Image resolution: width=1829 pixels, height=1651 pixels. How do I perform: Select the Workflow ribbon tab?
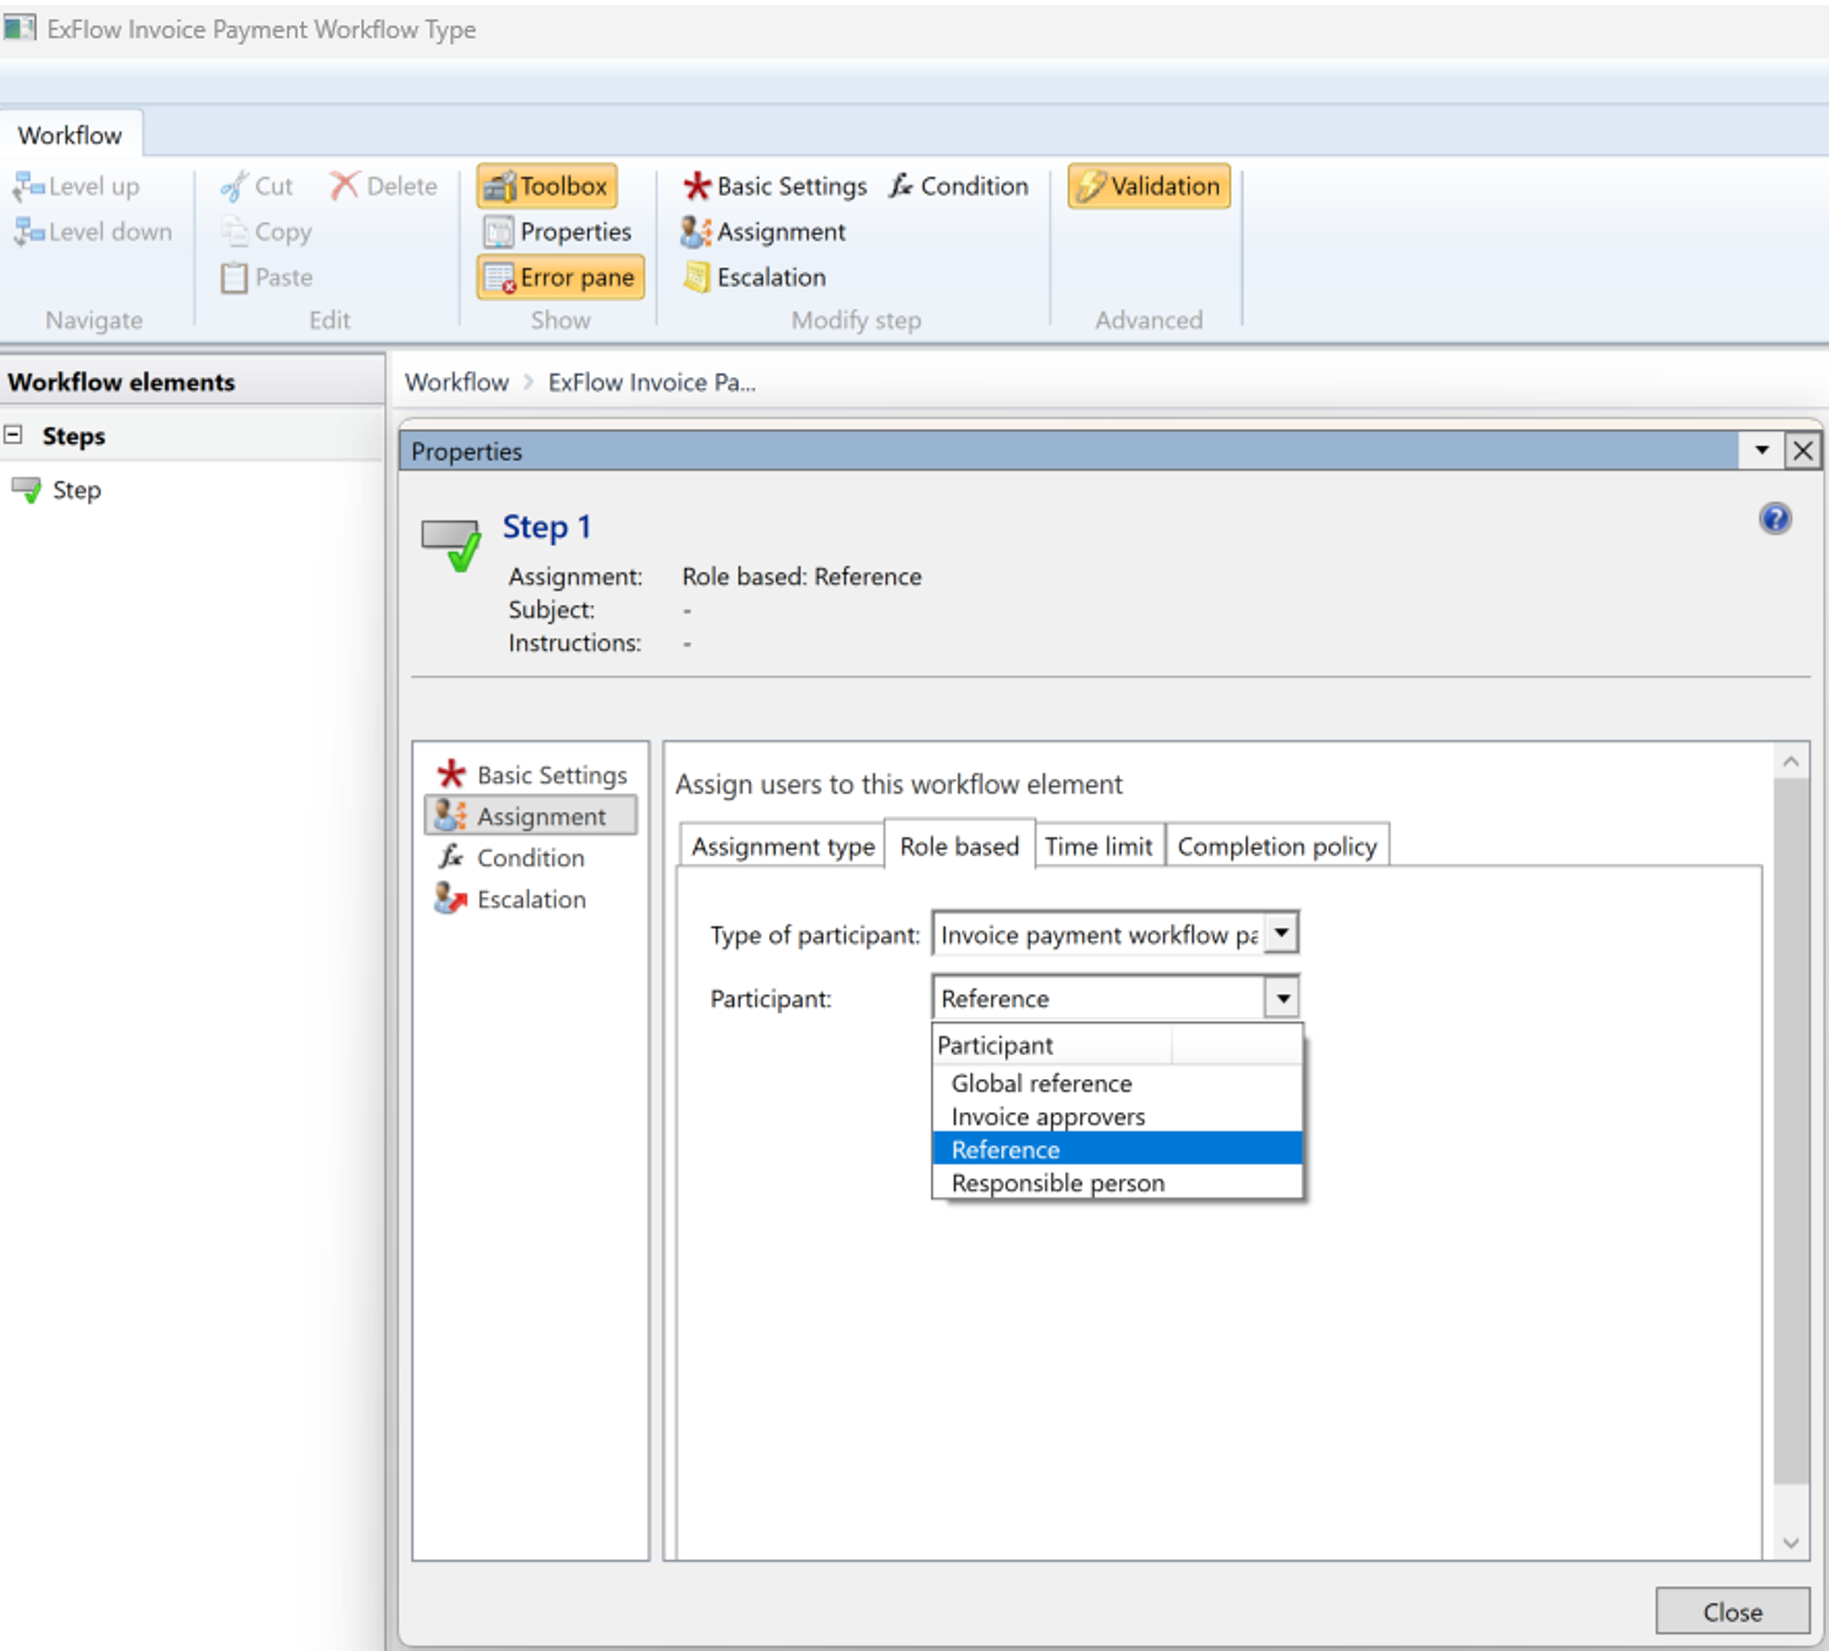(70, 135)
